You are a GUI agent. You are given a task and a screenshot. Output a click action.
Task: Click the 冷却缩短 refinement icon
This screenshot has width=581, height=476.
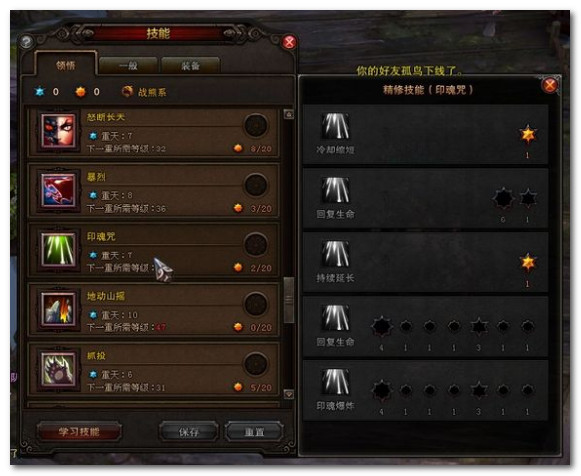point(335,126)
